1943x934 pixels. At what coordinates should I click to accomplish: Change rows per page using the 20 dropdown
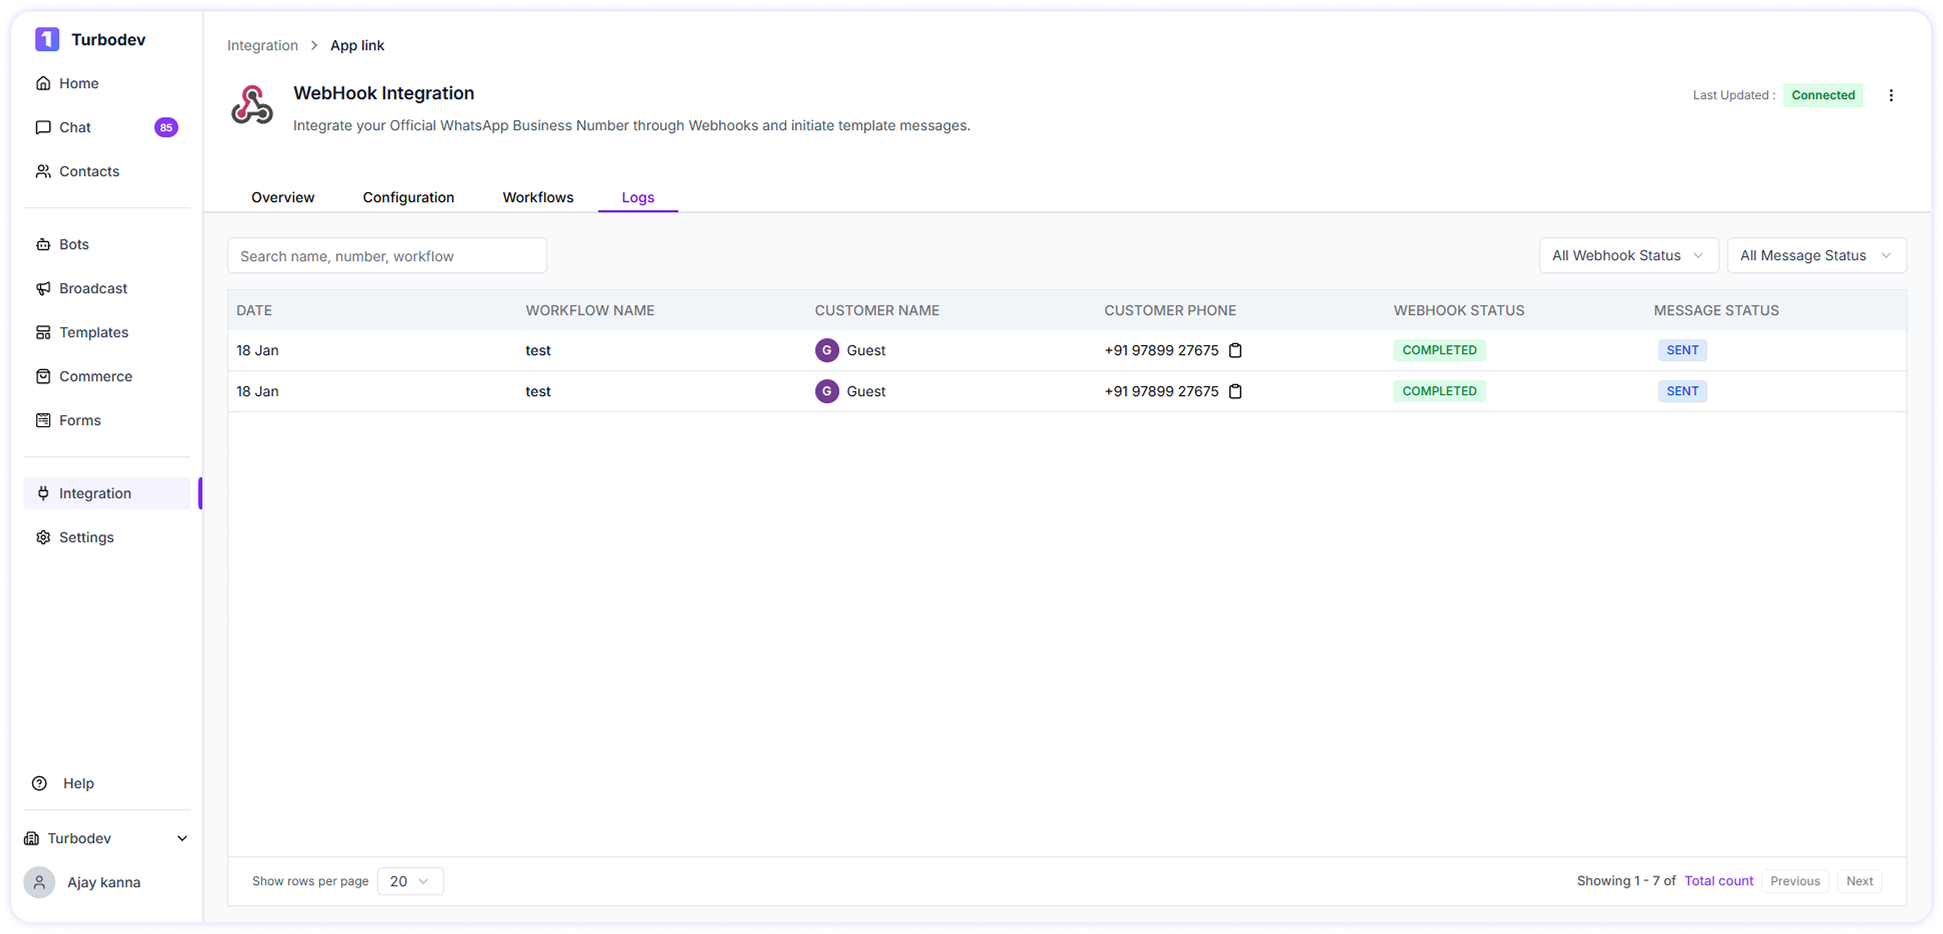410,881
